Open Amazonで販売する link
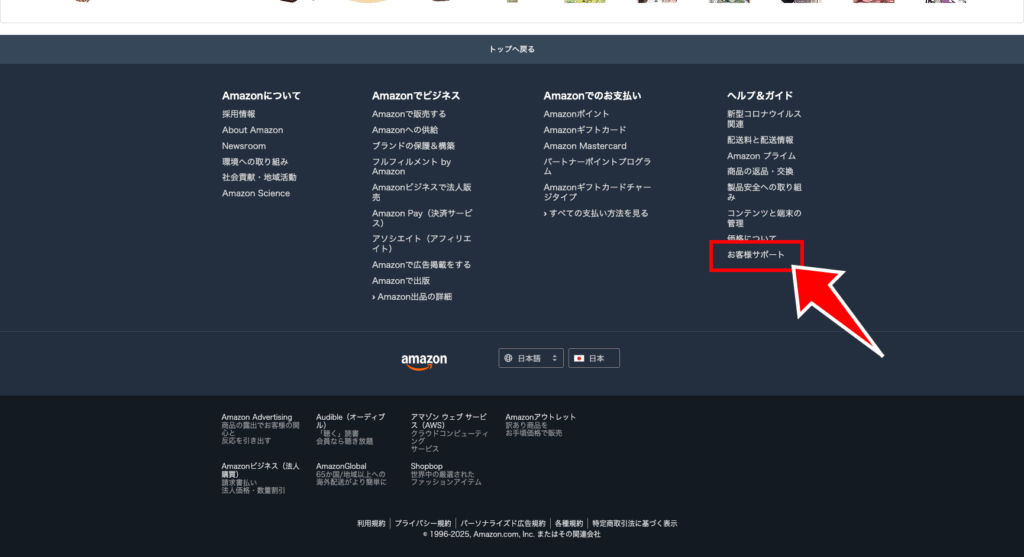This screenshot has height=557, width=1024. click(409, 114)
